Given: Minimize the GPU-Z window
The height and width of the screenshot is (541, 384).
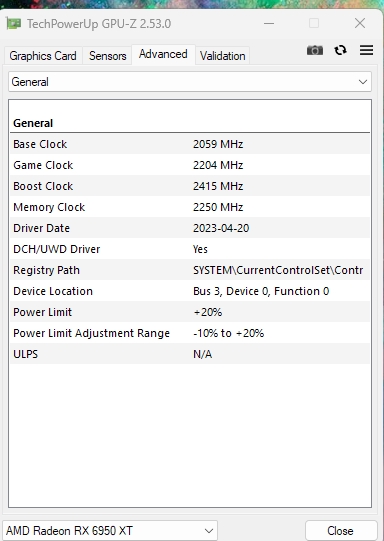Looking at the screenshot, I should (269, 23).
